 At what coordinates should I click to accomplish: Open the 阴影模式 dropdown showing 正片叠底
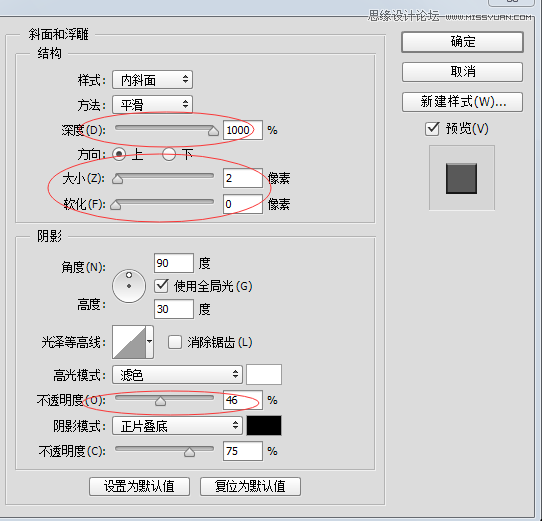point(177,426)
